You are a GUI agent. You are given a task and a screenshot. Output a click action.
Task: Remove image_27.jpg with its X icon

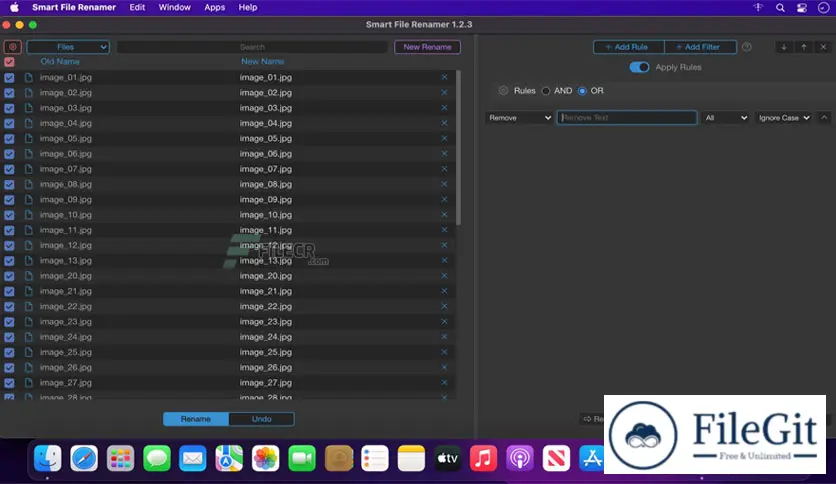(x=444, y=382)
